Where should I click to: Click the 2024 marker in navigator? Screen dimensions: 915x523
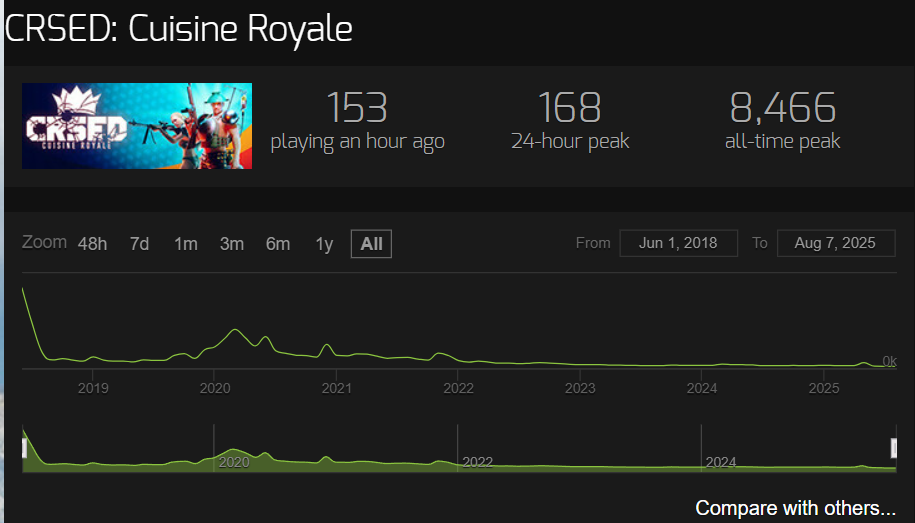pyautogui.click(x=721, y=463)
